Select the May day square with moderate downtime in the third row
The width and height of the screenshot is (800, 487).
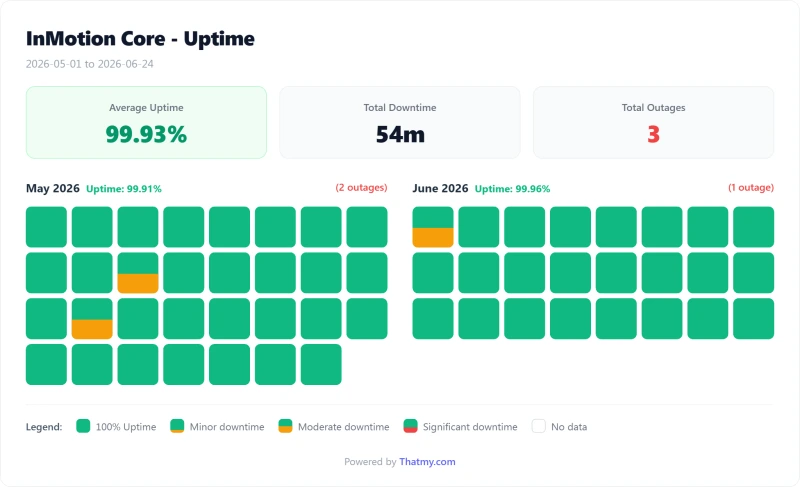pyautogui.click(x=92, y=319)
